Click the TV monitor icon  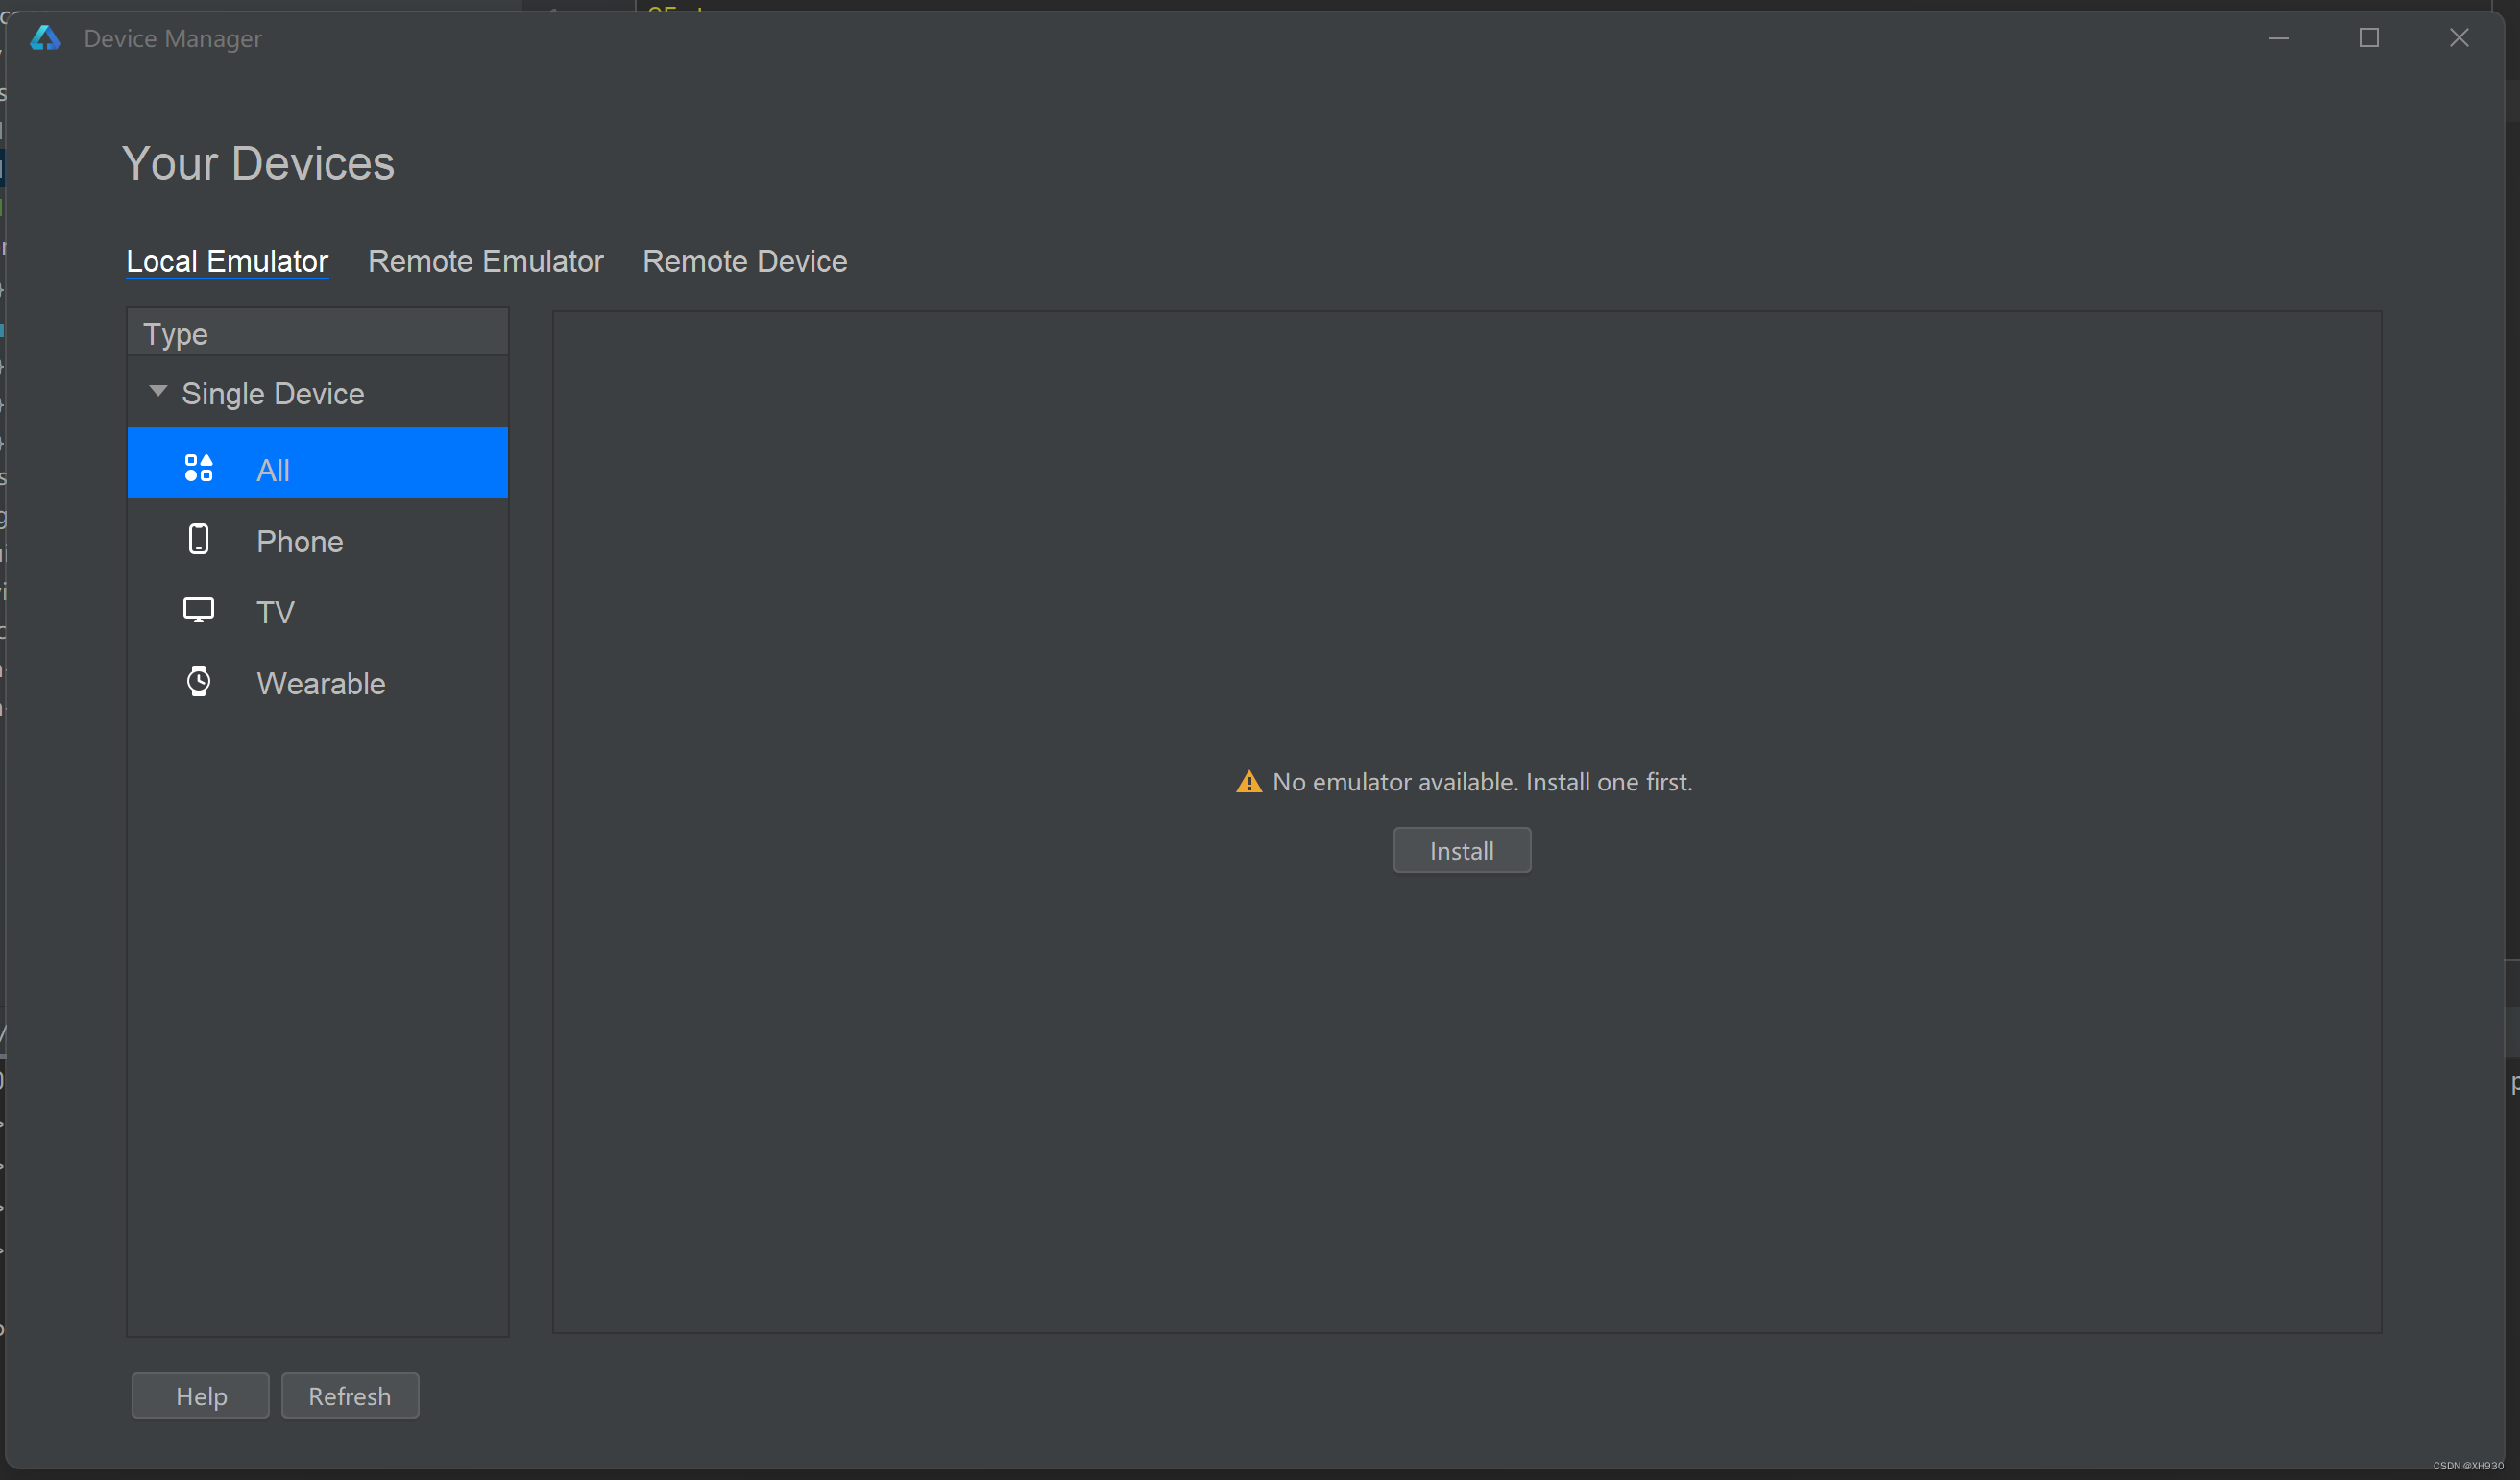pyautogui.click(x=198, y=610)
